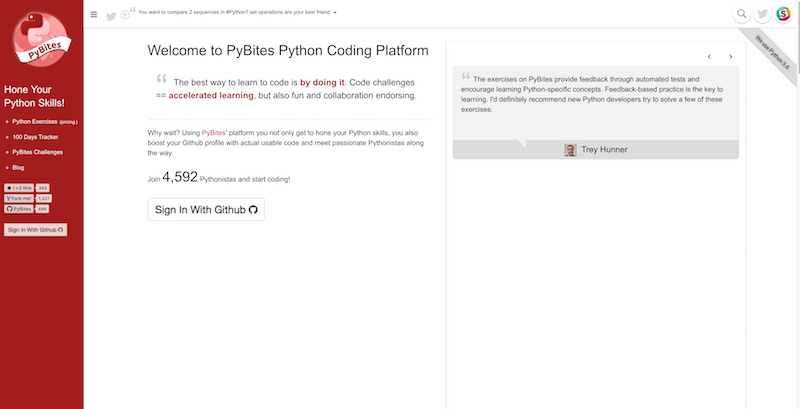This screenshot has width=800, height=409.
Task: Click the Twitter round button at top right
Action: pos(763,14)
